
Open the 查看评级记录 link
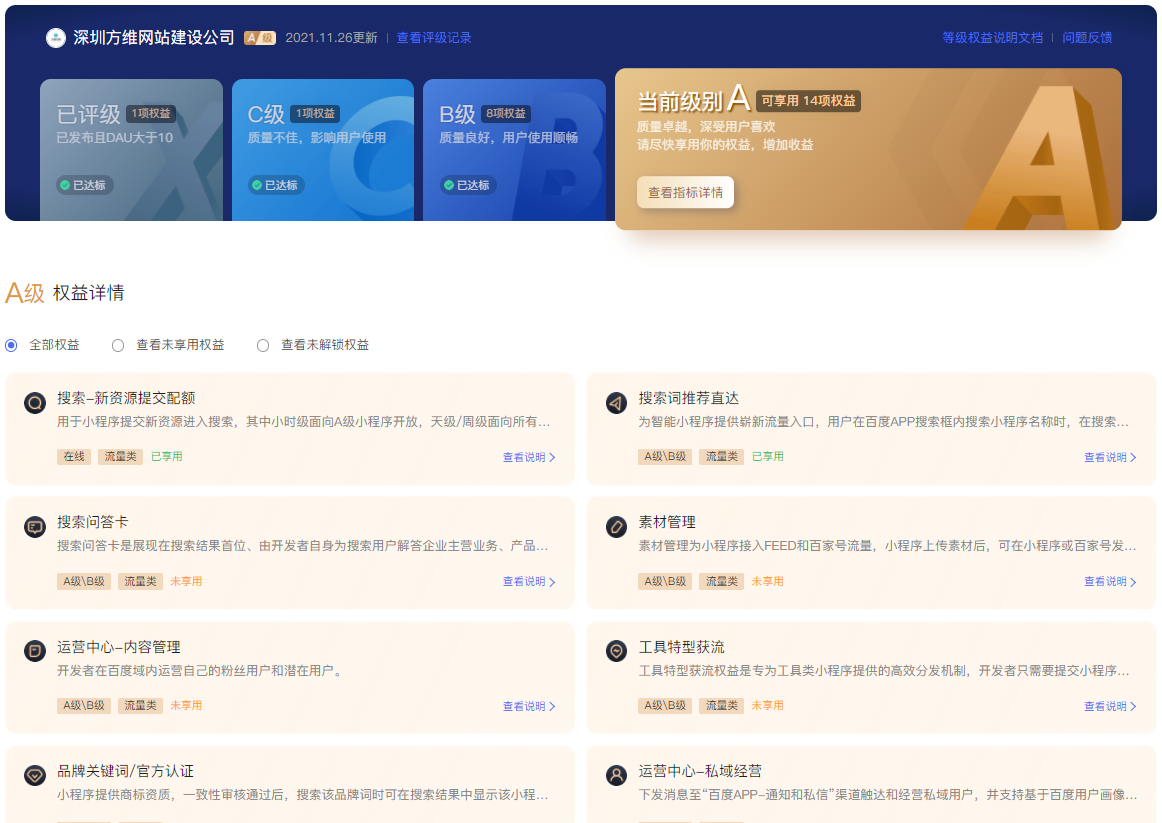click(x=434, y=38)
